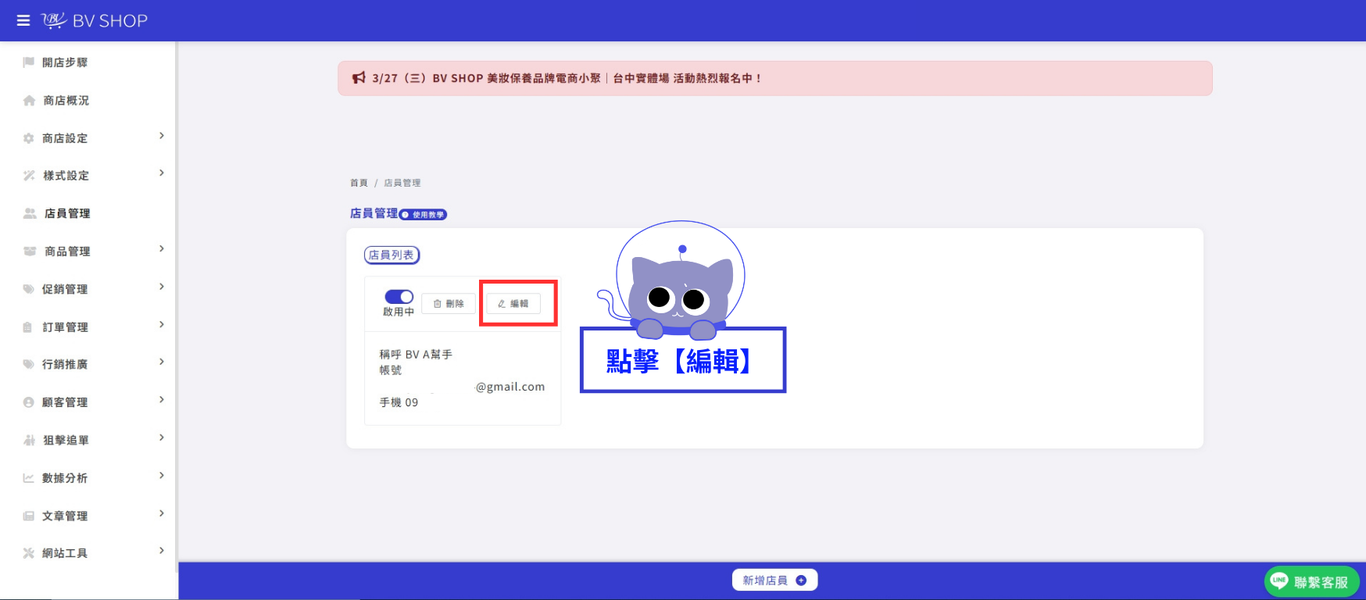
Task: Click the home icon beside 商店概況
Action: tap(29, 101)
